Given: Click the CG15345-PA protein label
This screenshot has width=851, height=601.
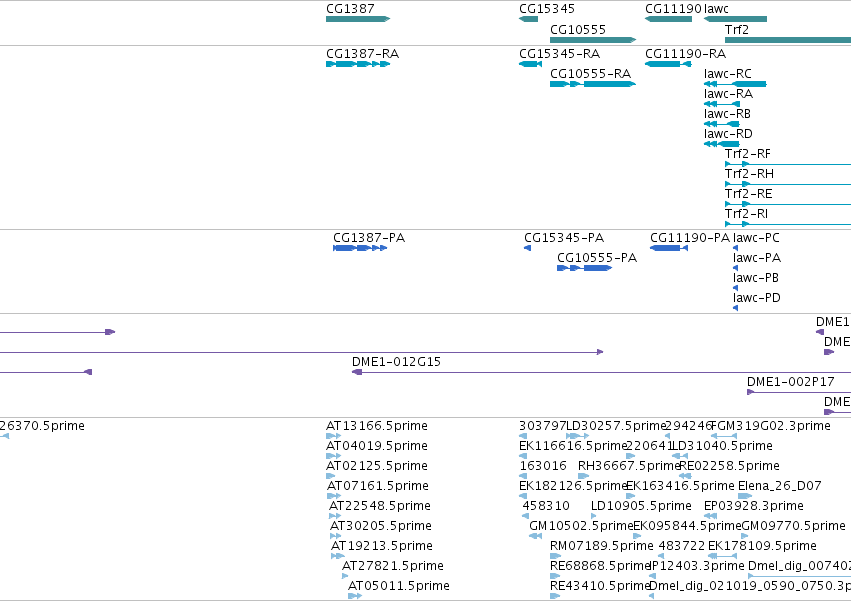Looking at the screenshot, I should tap(564, 238).
